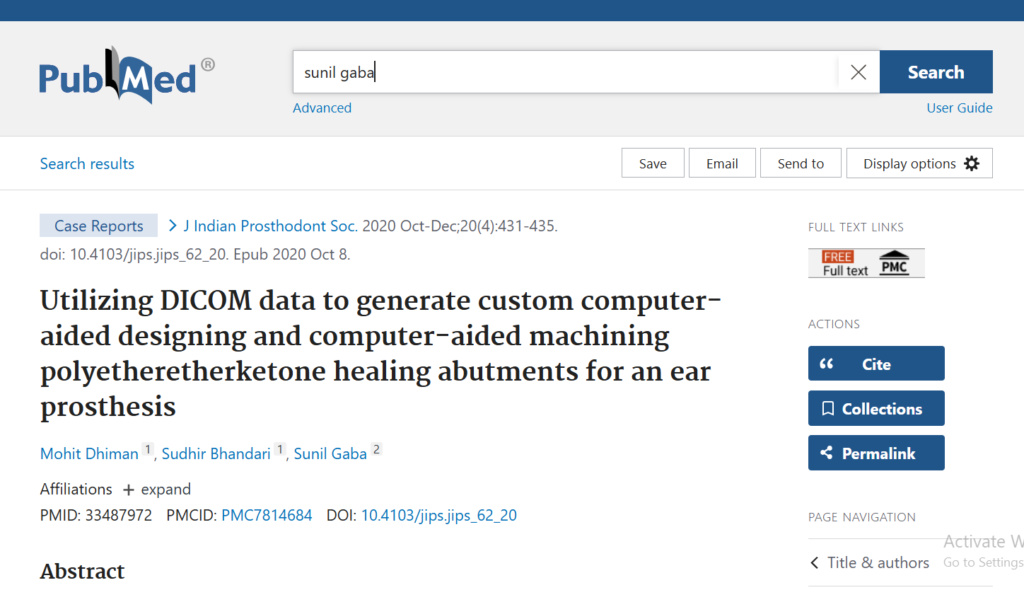Go to Title & authors section

coord(878,563)
